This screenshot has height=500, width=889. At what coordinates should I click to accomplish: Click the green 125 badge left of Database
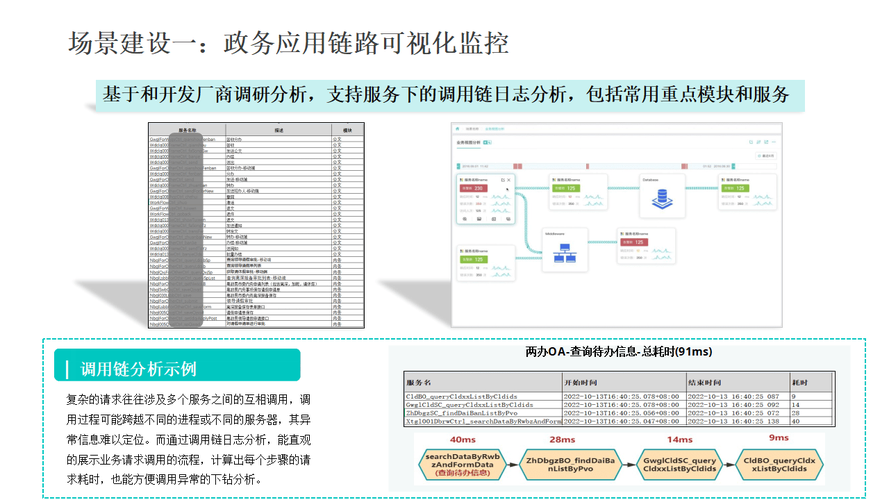(565, 188)
